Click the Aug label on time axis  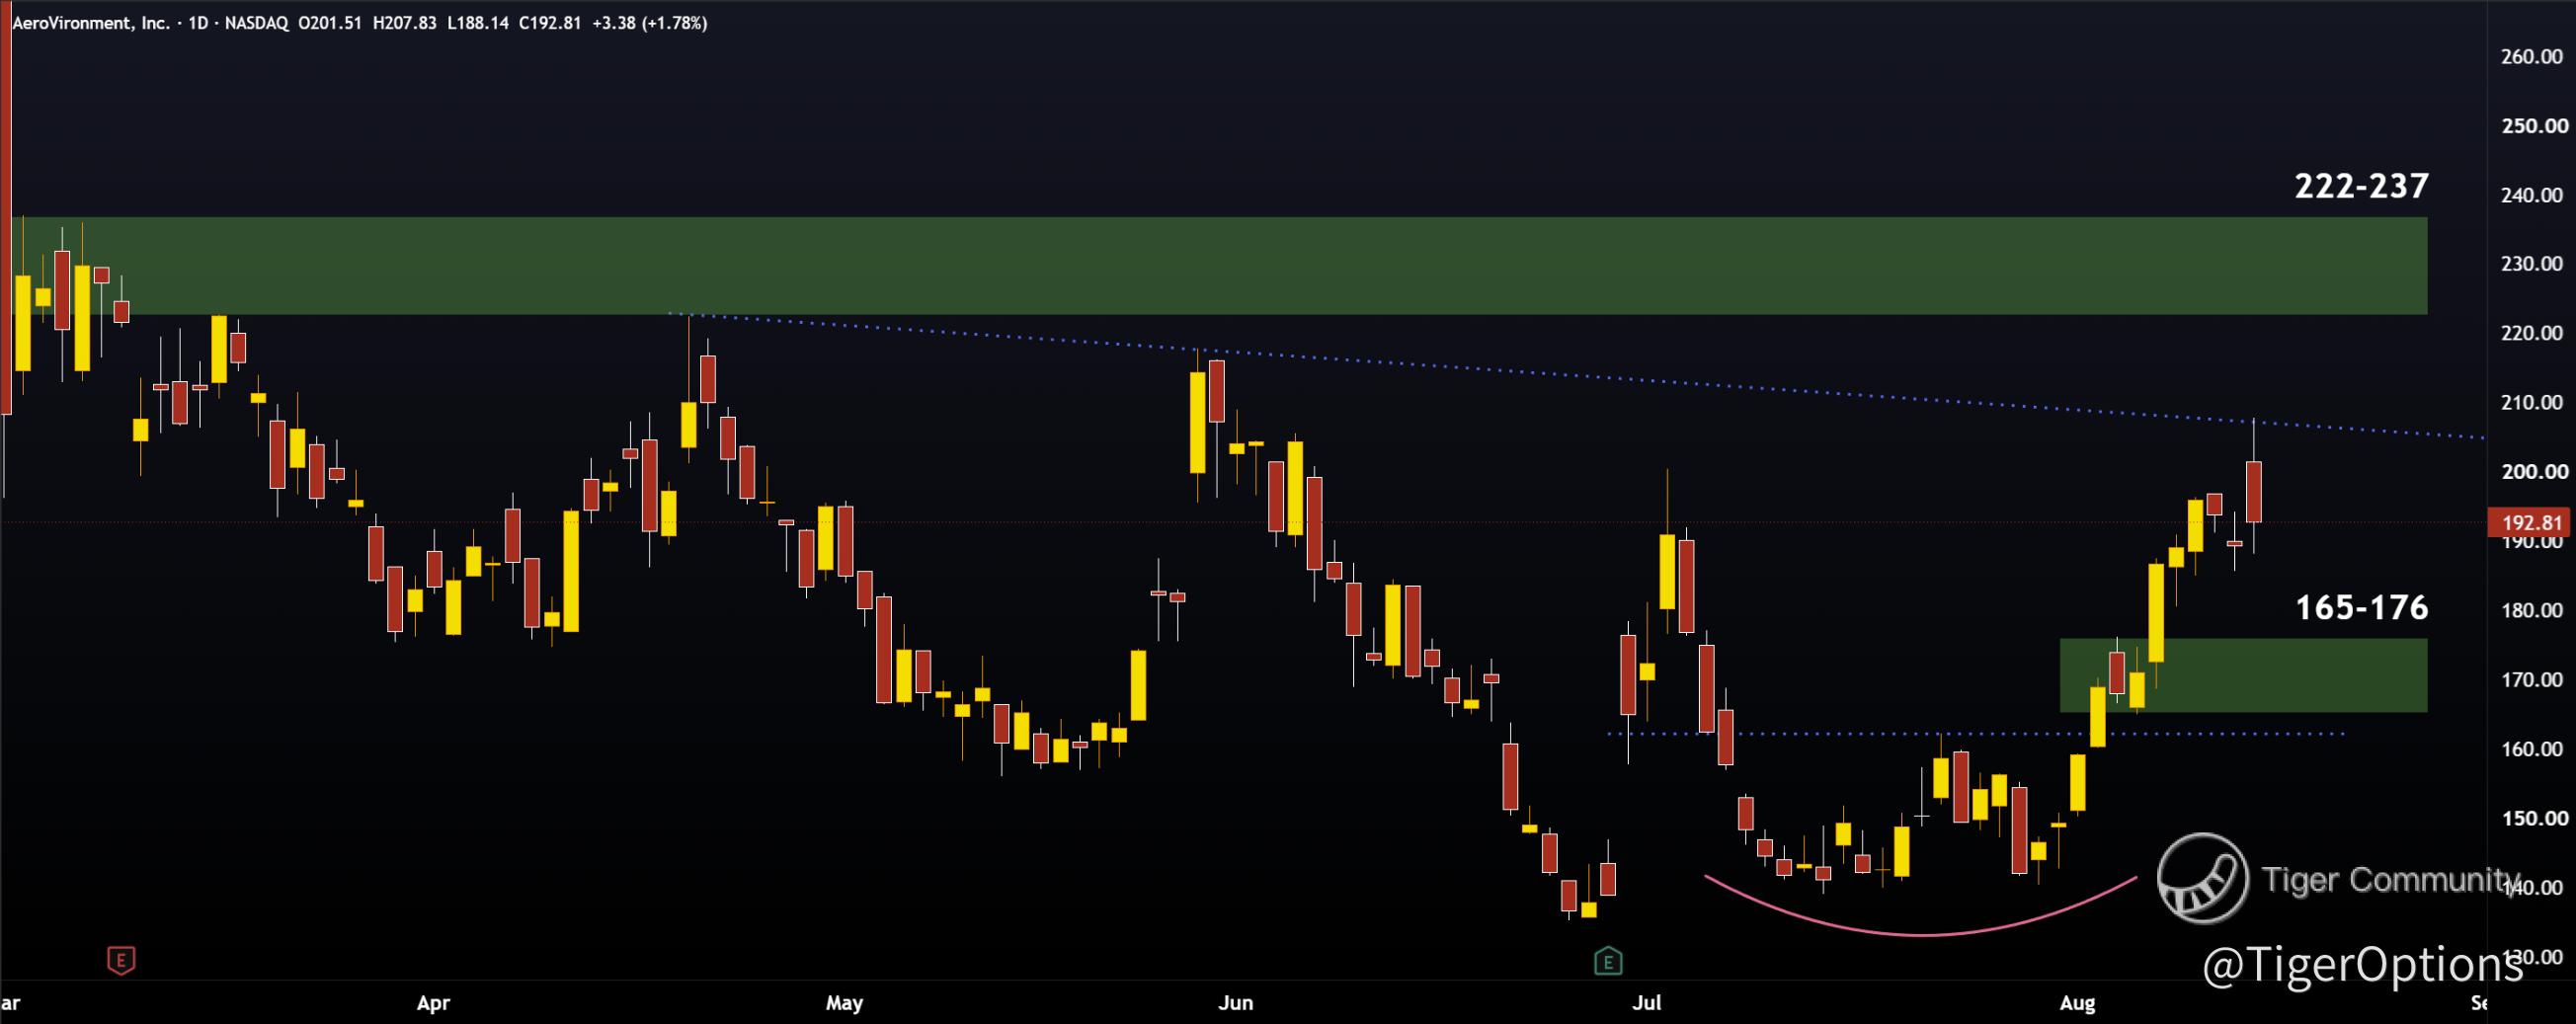coord(2078,1003)
